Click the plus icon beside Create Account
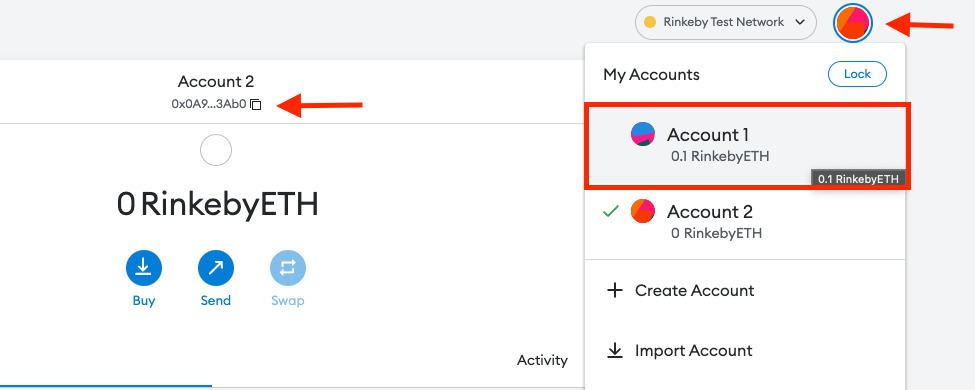975x390 pixels. 615,290
